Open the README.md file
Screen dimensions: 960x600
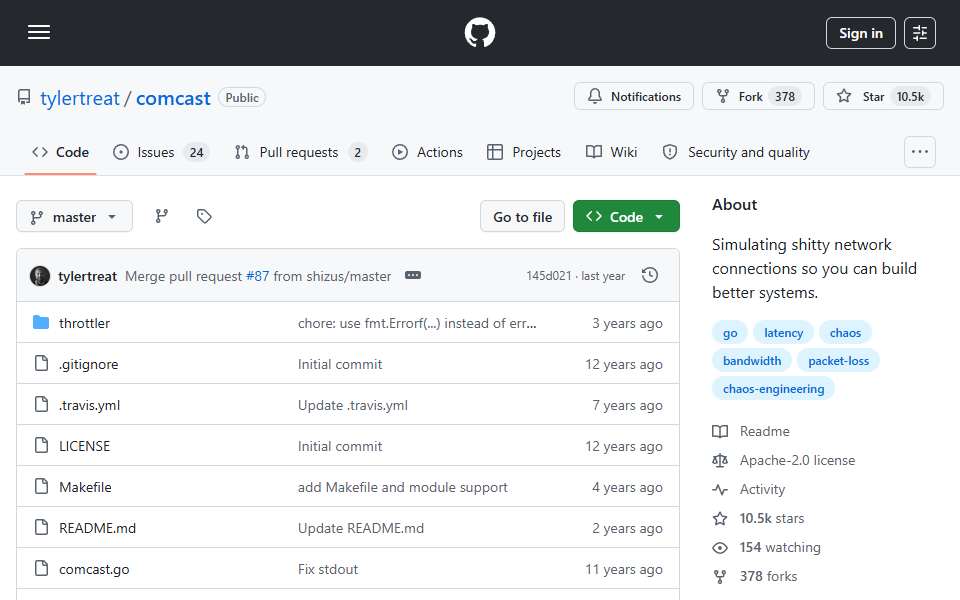(97, 528)
